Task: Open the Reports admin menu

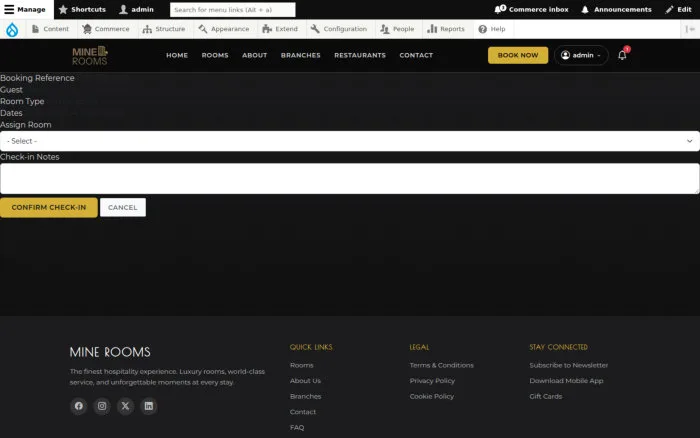Action: (x=446, y=29)
